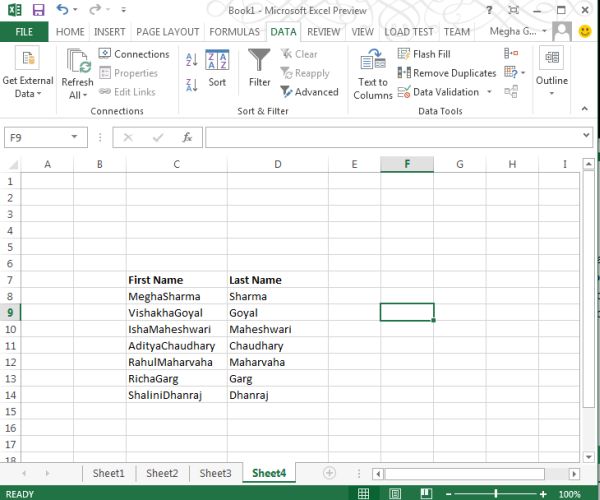This screenshot has height=500, width=600.
Task: Switch to the VIEW tab
Action: pyautogui.click(x=362, y=32)
